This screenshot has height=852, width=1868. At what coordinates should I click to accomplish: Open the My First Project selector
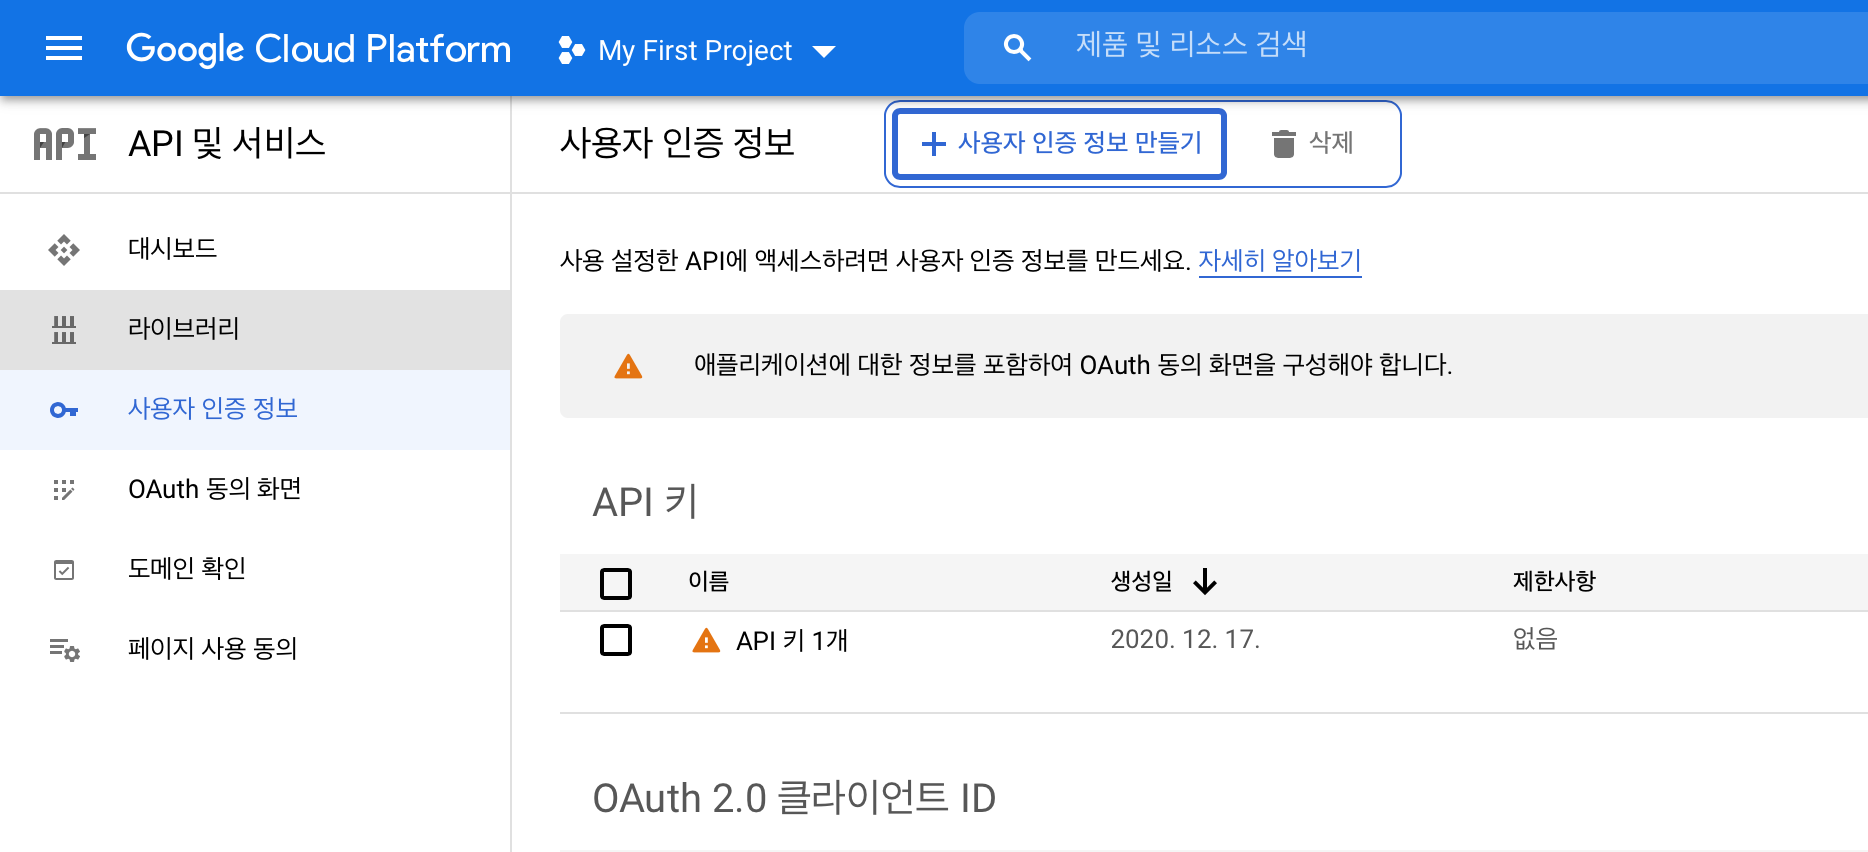click(696, 50)
